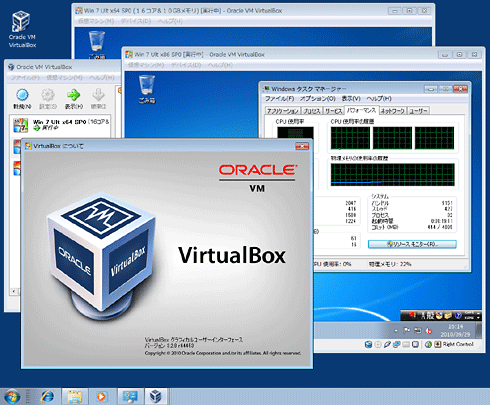The width and height of the screenshot is (490, 405).
Task: Switch to アプリケーション tab in Task Manager
Action: [x=283, y=111]
